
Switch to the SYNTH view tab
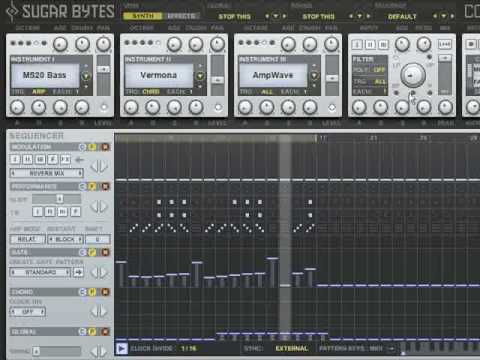(x=143, y=16)
